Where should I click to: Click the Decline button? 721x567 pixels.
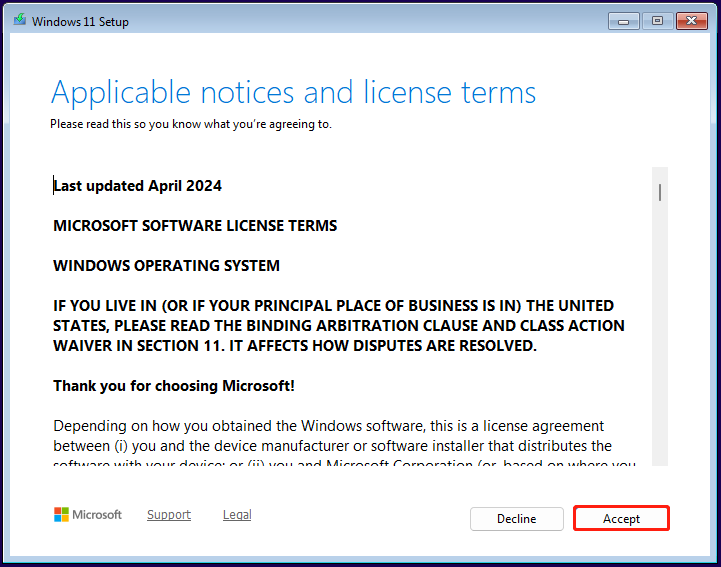[x=516, y=519]
